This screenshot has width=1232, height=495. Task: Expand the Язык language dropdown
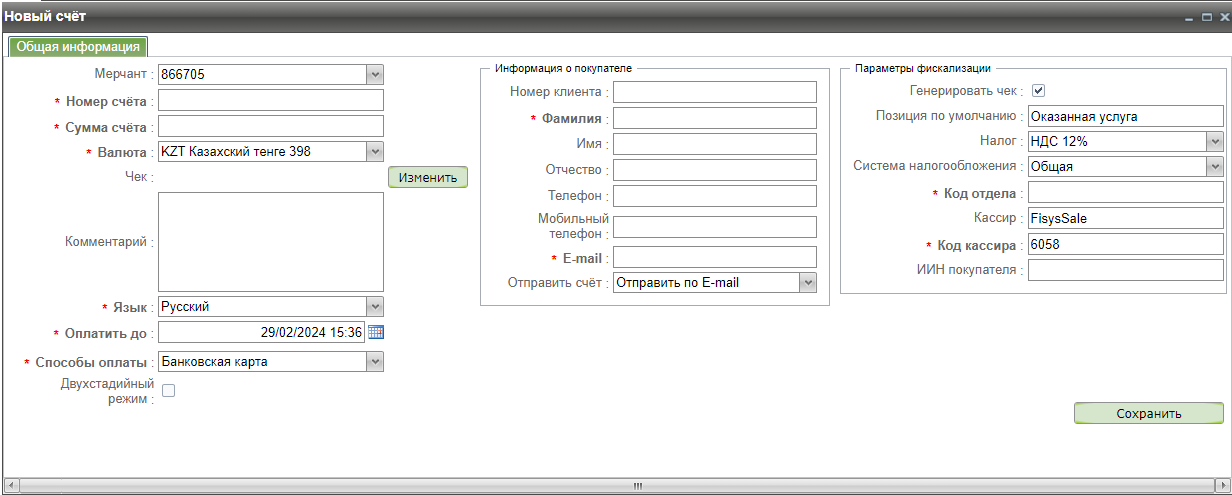[375, 307]
